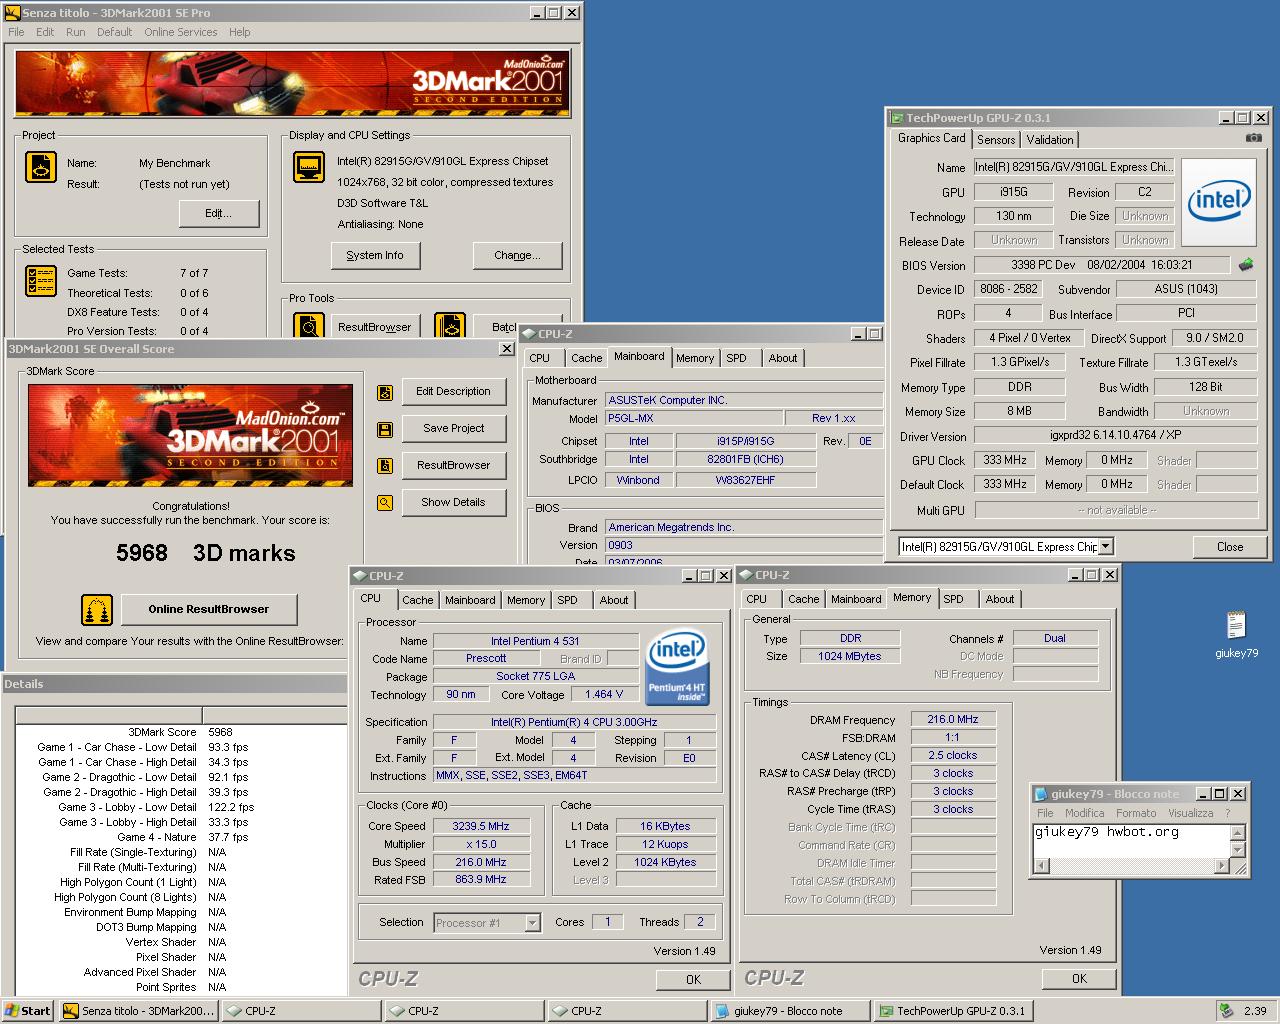Click the Pro Tools ResultBrowser magnifier icon

[309, 325]
